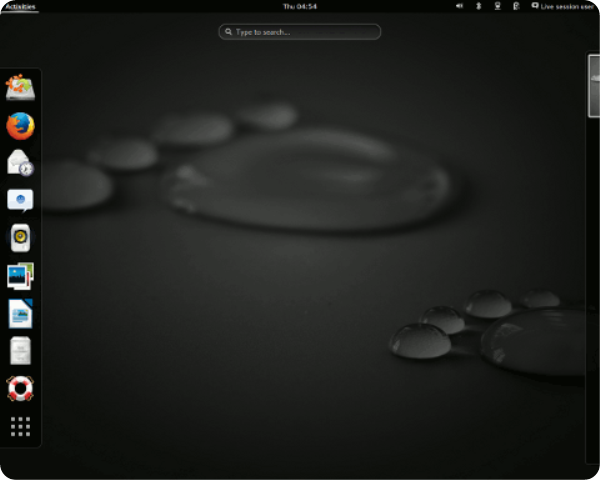600x480 pixels.
Task: Open the Files file manager icon
Action: (x=20, y=351)
